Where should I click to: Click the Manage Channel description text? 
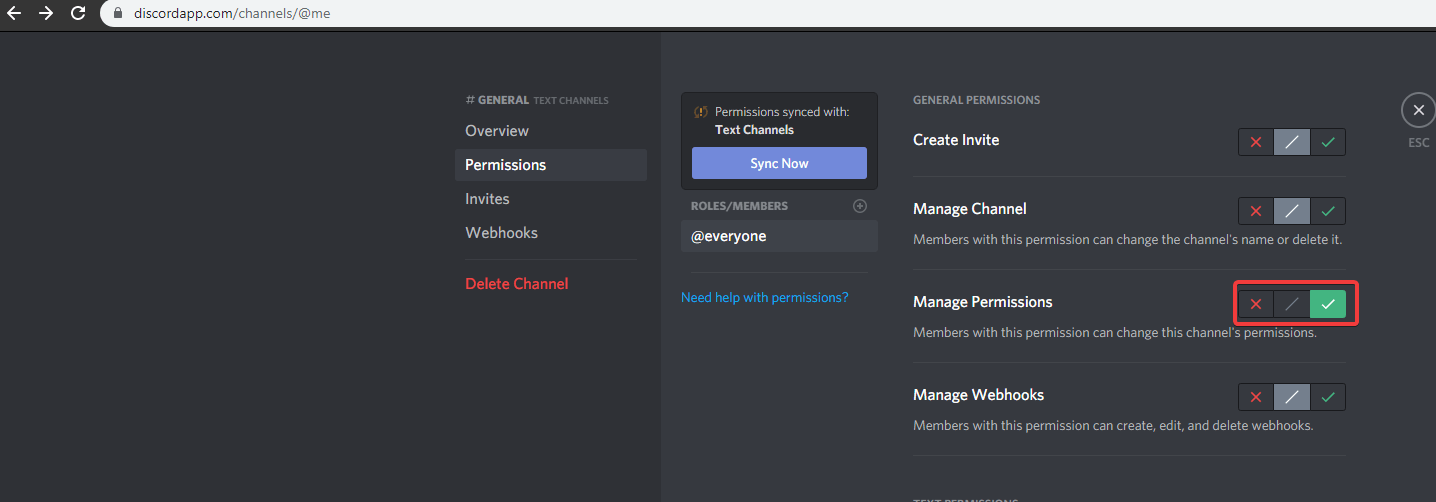click(1127, 240)
